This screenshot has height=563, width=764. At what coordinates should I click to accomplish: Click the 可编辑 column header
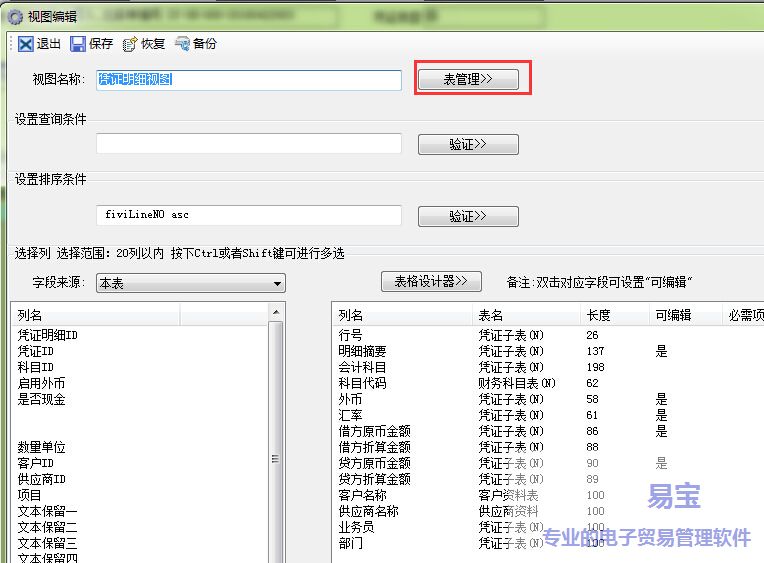click(x=673, y=315)
